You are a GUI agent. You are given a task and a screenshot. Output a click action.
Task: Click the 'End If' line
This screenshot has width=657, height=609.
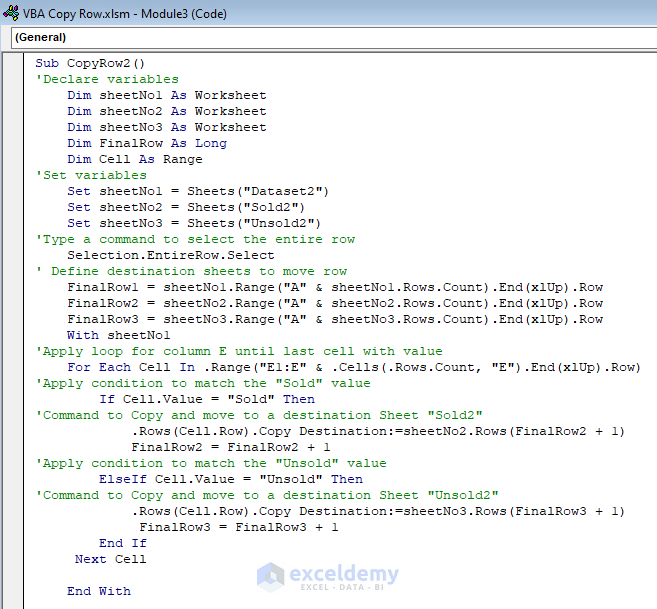point(123,543)
